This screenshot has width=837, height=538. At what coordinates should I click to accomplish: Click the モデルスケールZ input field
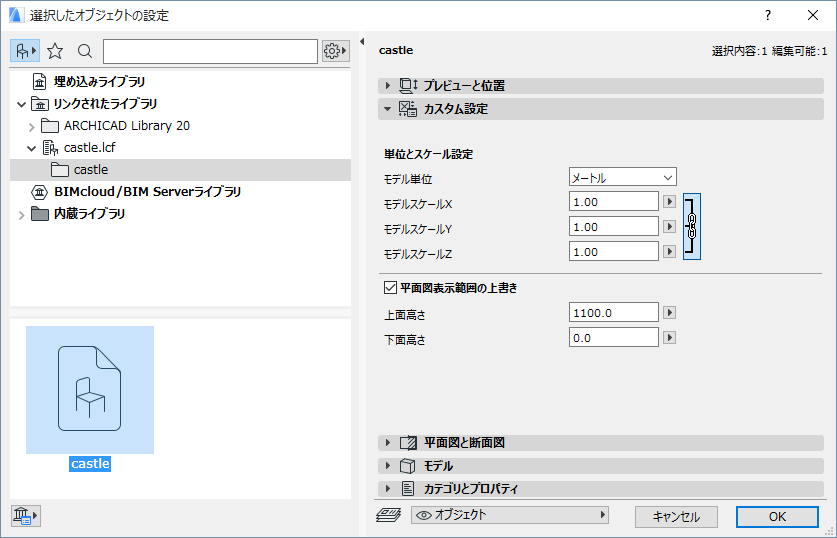click(613, 252)
